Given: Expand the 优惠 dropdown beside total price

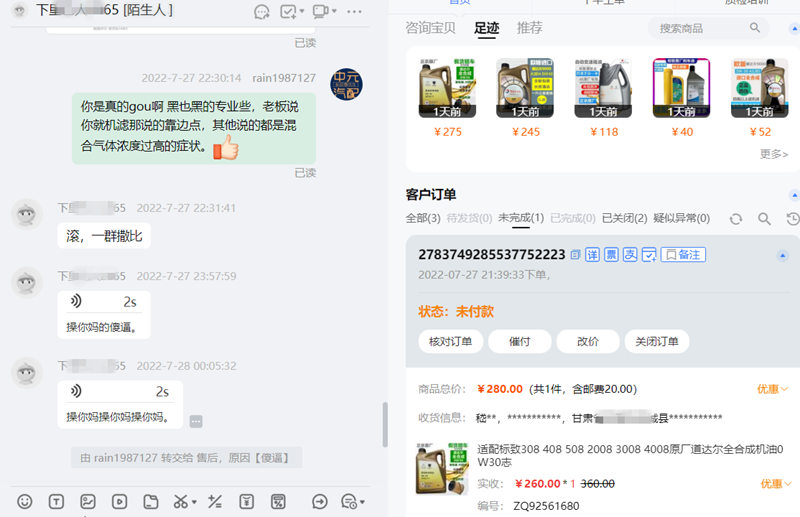Looking at the screenshot, I should click(x=773, y=389).
